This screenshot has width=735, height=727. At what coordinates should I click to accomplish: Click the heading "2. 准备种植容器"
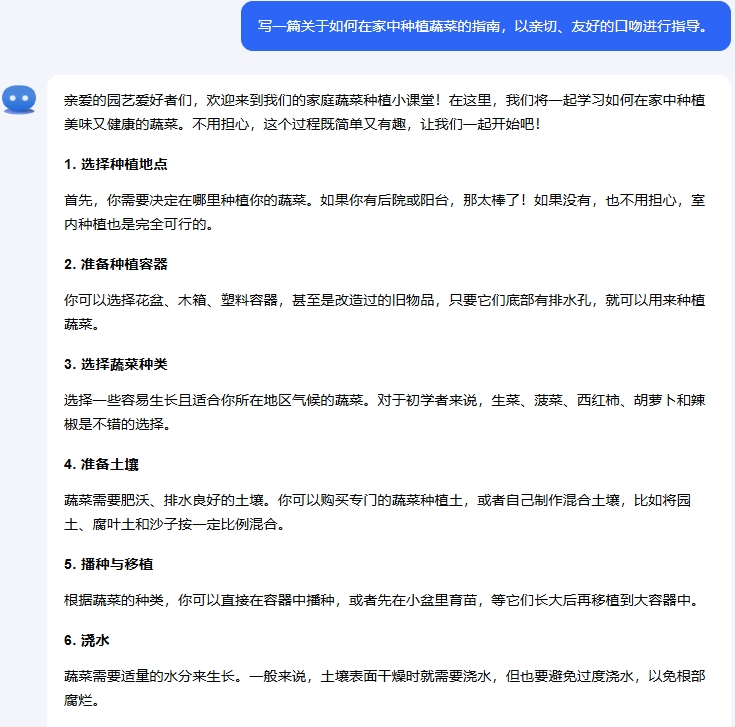pyautogui.click(x=115, y=264)
